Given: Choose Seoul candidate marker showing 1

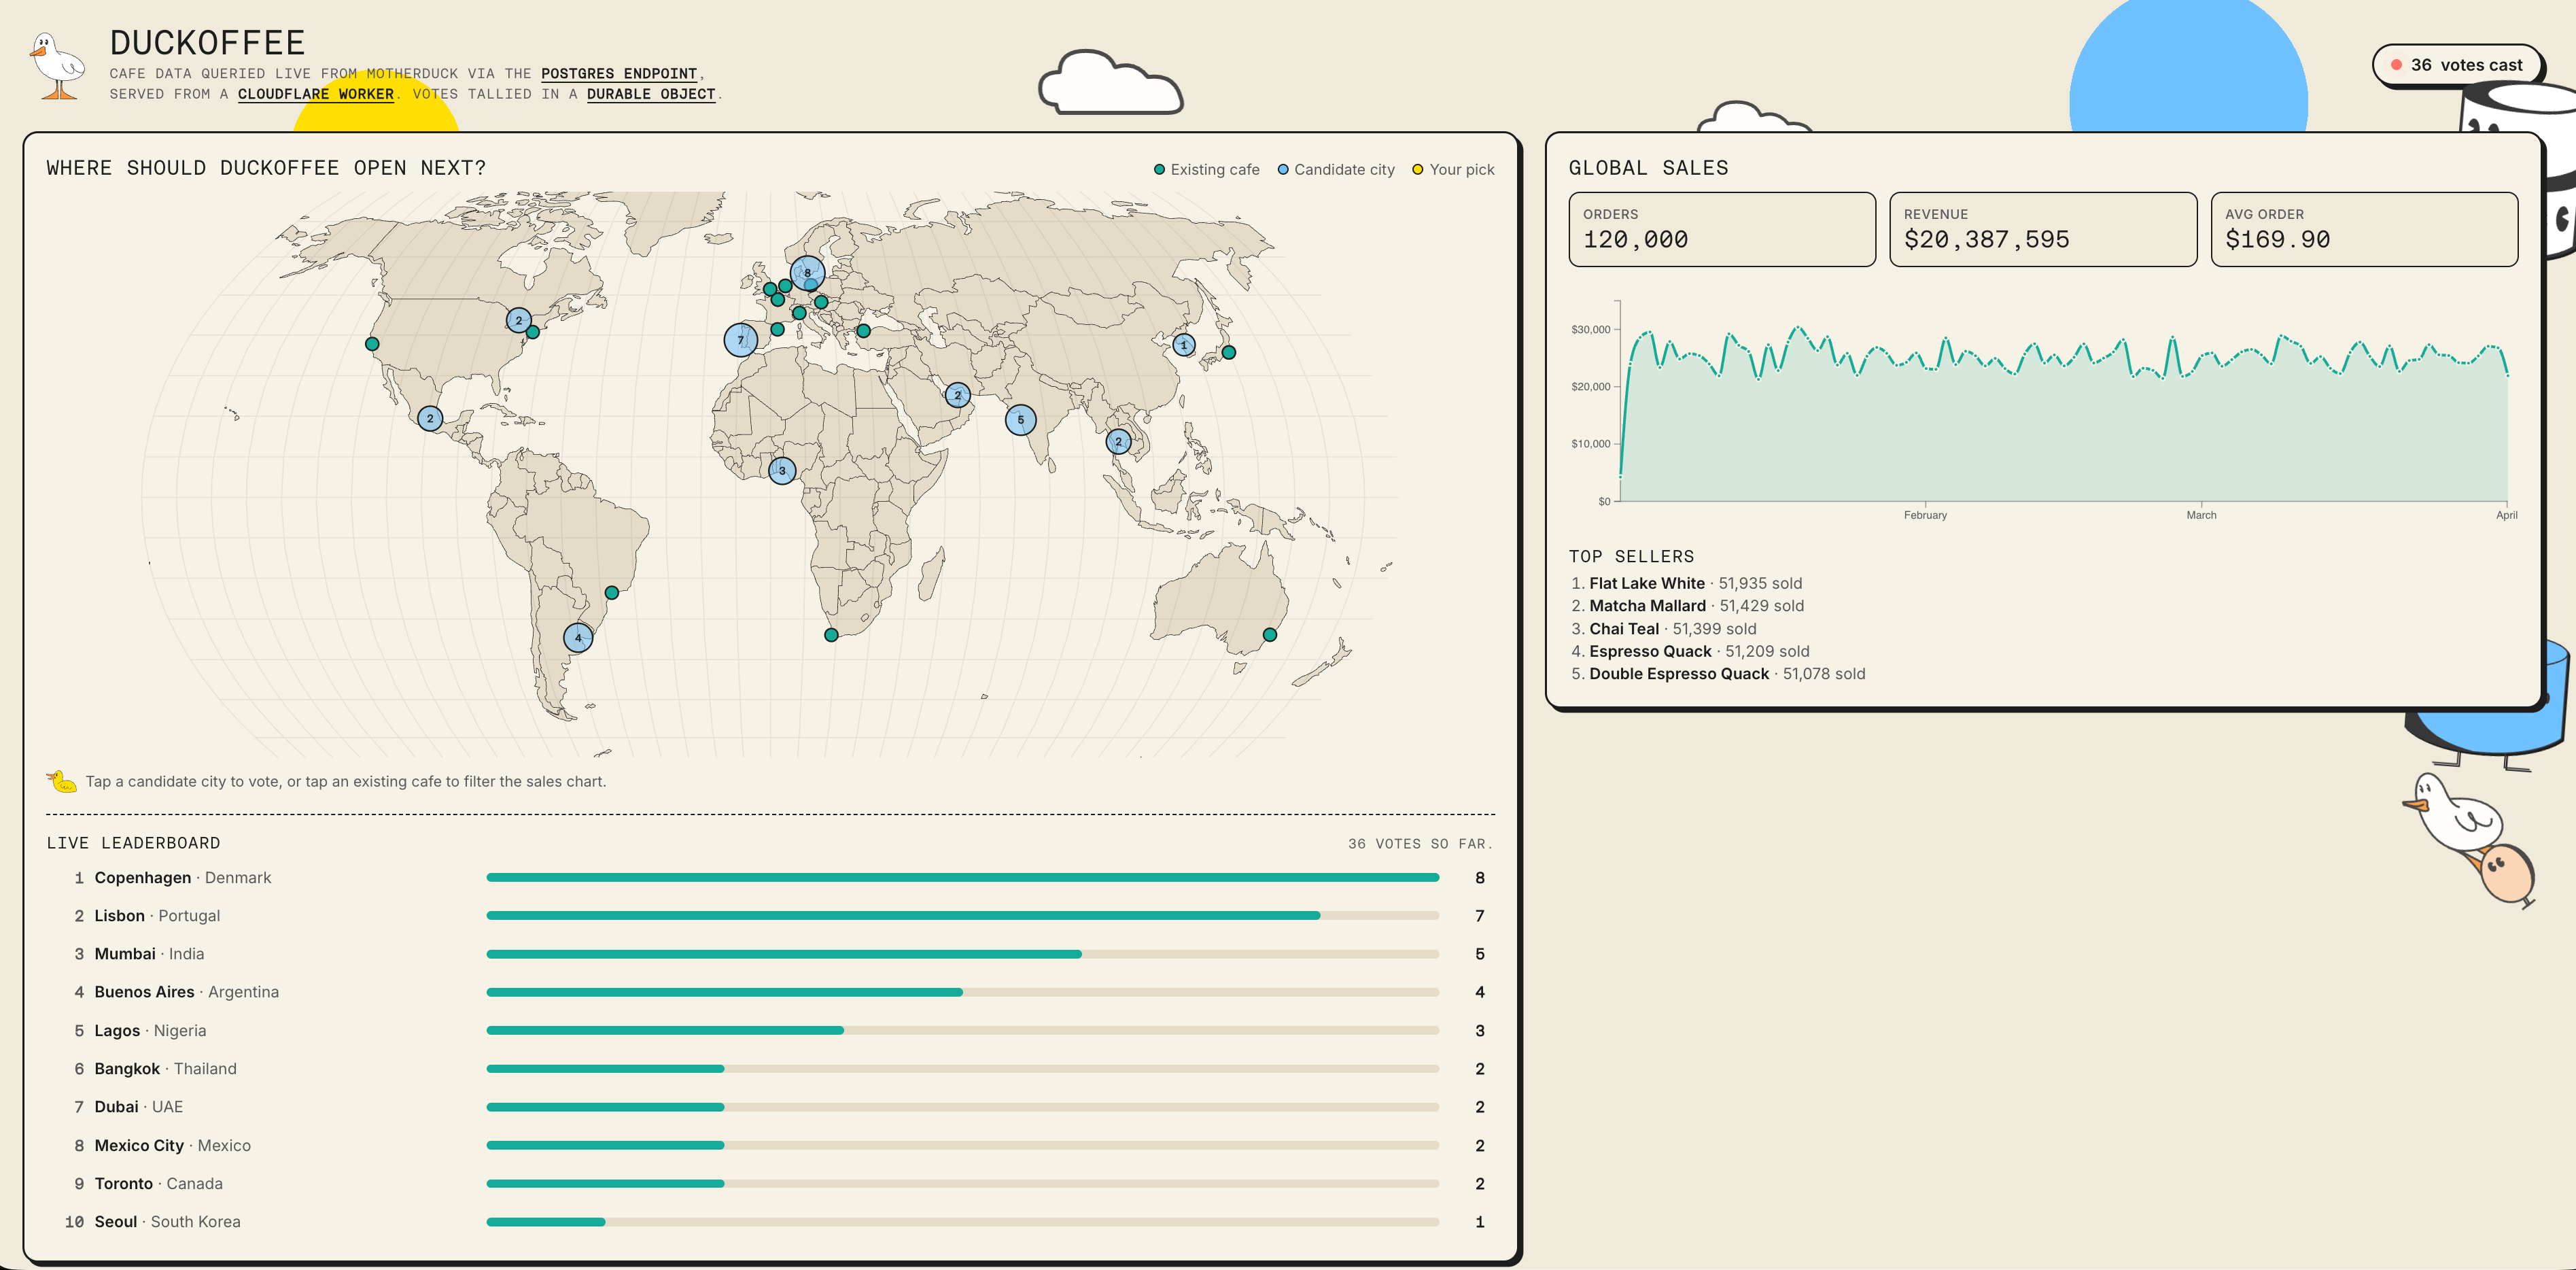Looking at the screenshot, I should [x=1184, y=345].
